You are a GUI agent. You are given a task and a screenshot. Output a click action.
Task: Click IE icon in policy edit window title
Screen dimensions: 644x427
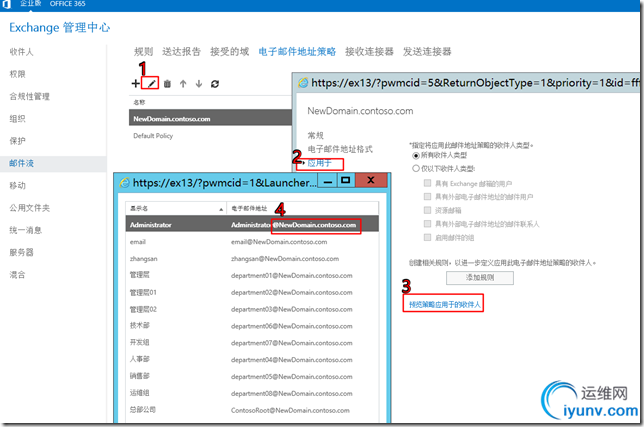point(303,83)
